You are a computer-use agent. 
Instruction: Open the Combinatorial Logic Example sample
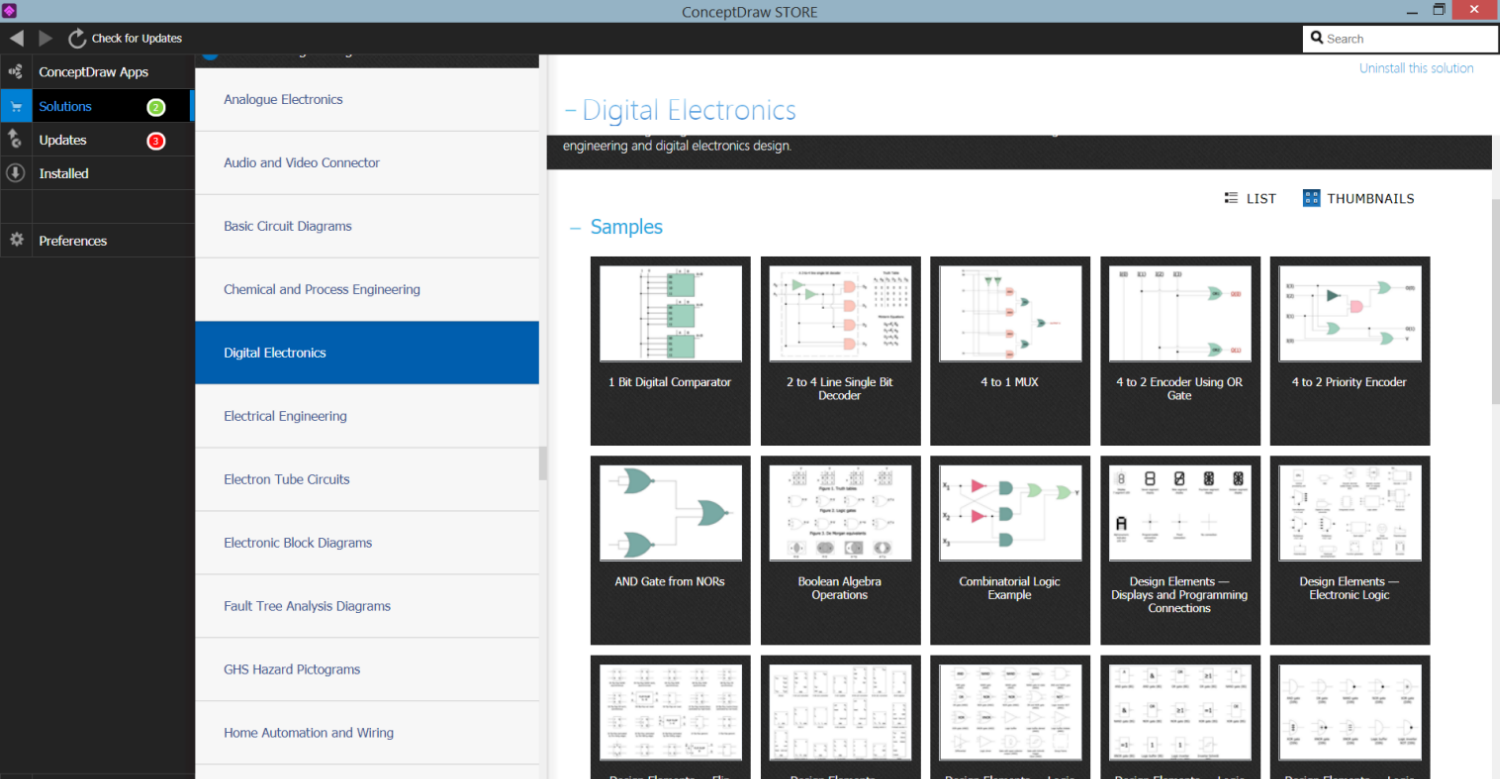[1010, 550]
